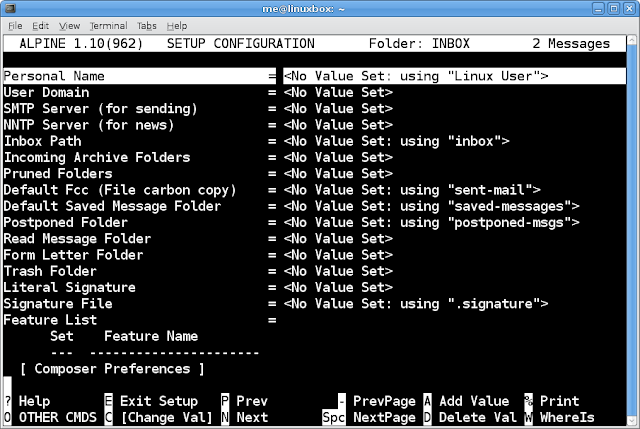Click the ALPINE 1.10(962) version text
640x429 pixels.
[x=81, y=44]
